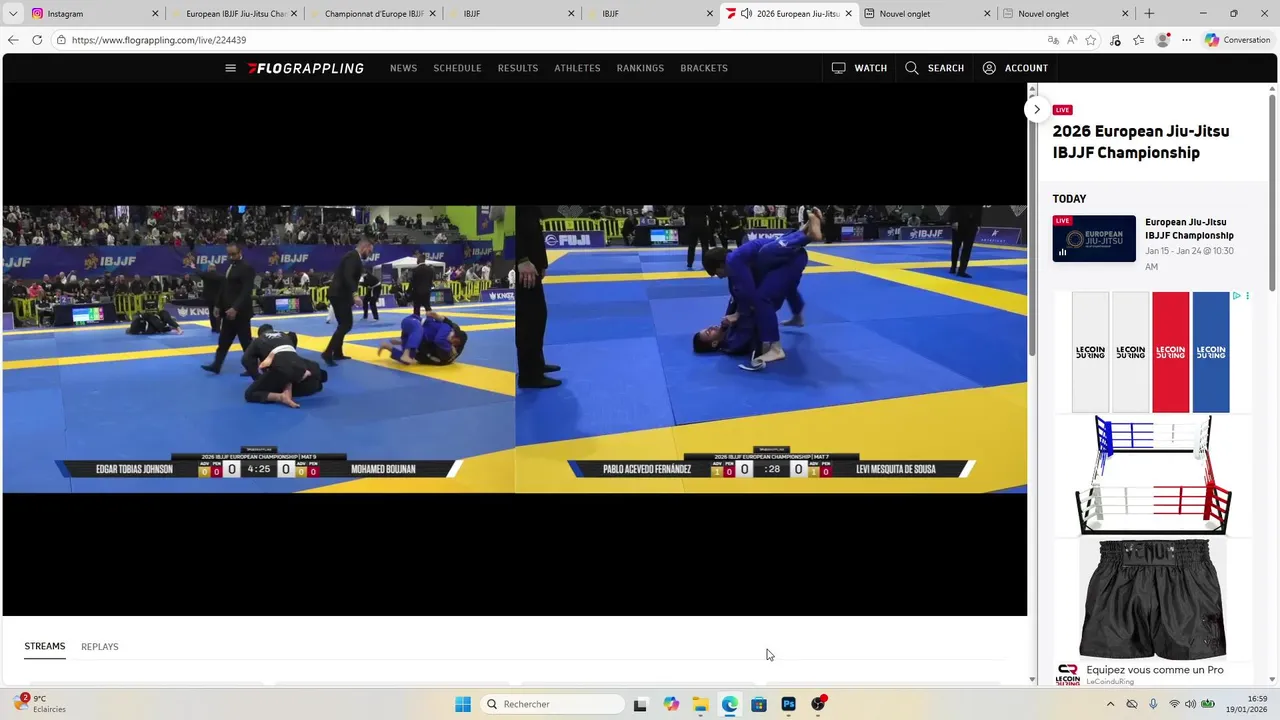Open the media control icon

click(x=1116, y=40)
